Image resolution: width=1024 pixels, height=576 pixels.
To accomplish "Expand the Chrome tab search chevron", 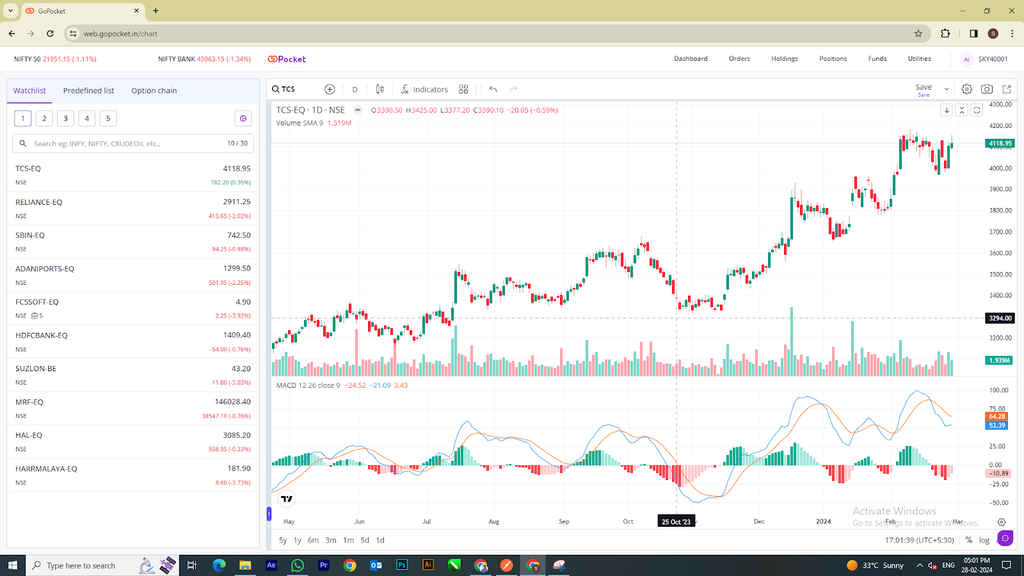I will [x=10, y=10].
